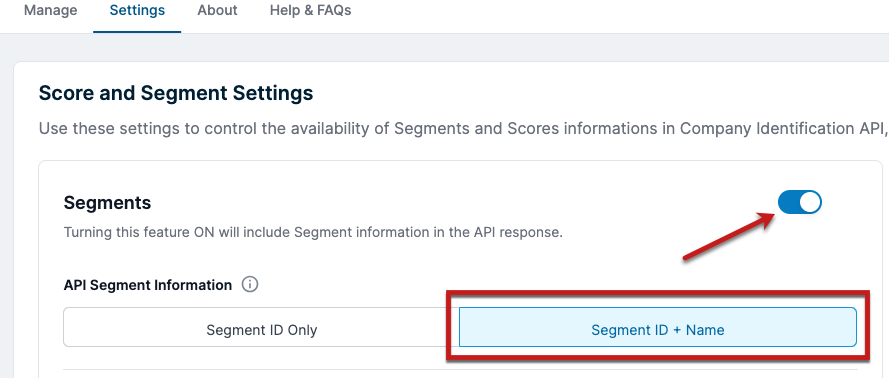Click the 'Turning this feature ON' description text
Screen dimensions: 889x378
point(313,233)
